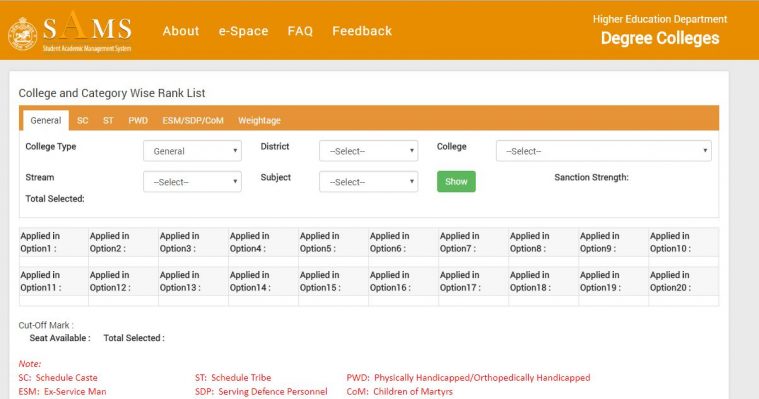The width and height of the screenshot is (759, 399).
Task: Open the e-Space menu item
Action: tap(243, 31)
